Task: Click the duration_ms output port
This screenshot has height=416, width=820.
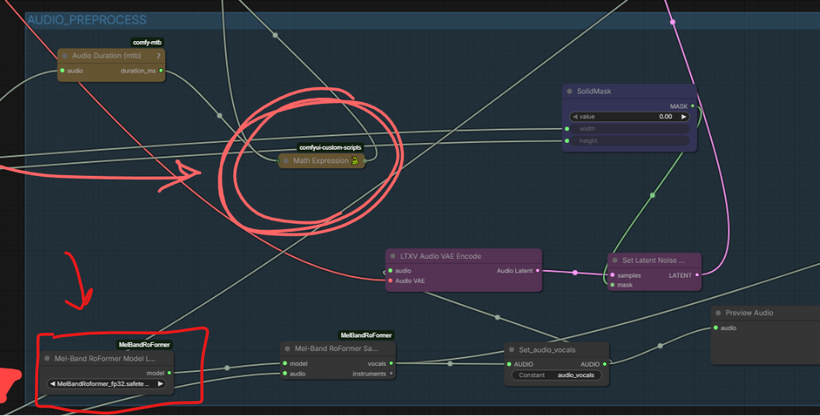Action: point(161,71)
